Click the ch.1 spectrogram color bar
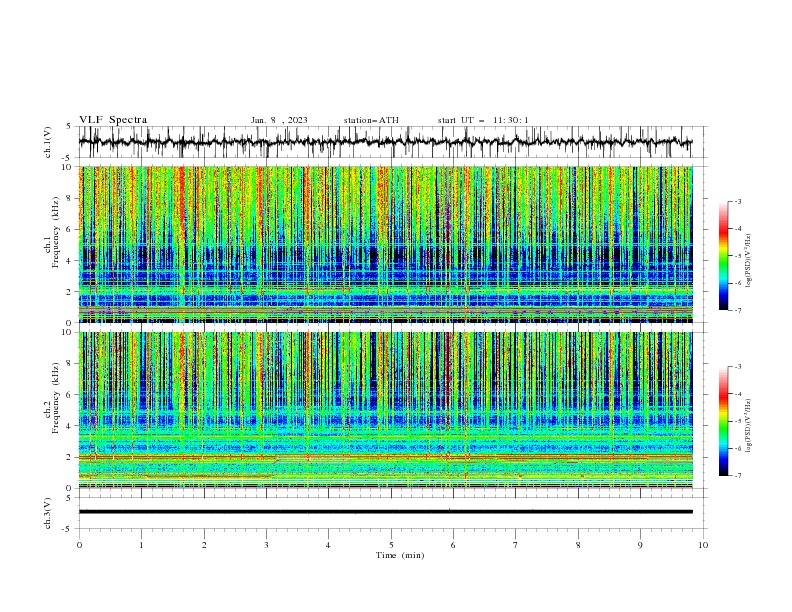 click(x=724, y=256)
